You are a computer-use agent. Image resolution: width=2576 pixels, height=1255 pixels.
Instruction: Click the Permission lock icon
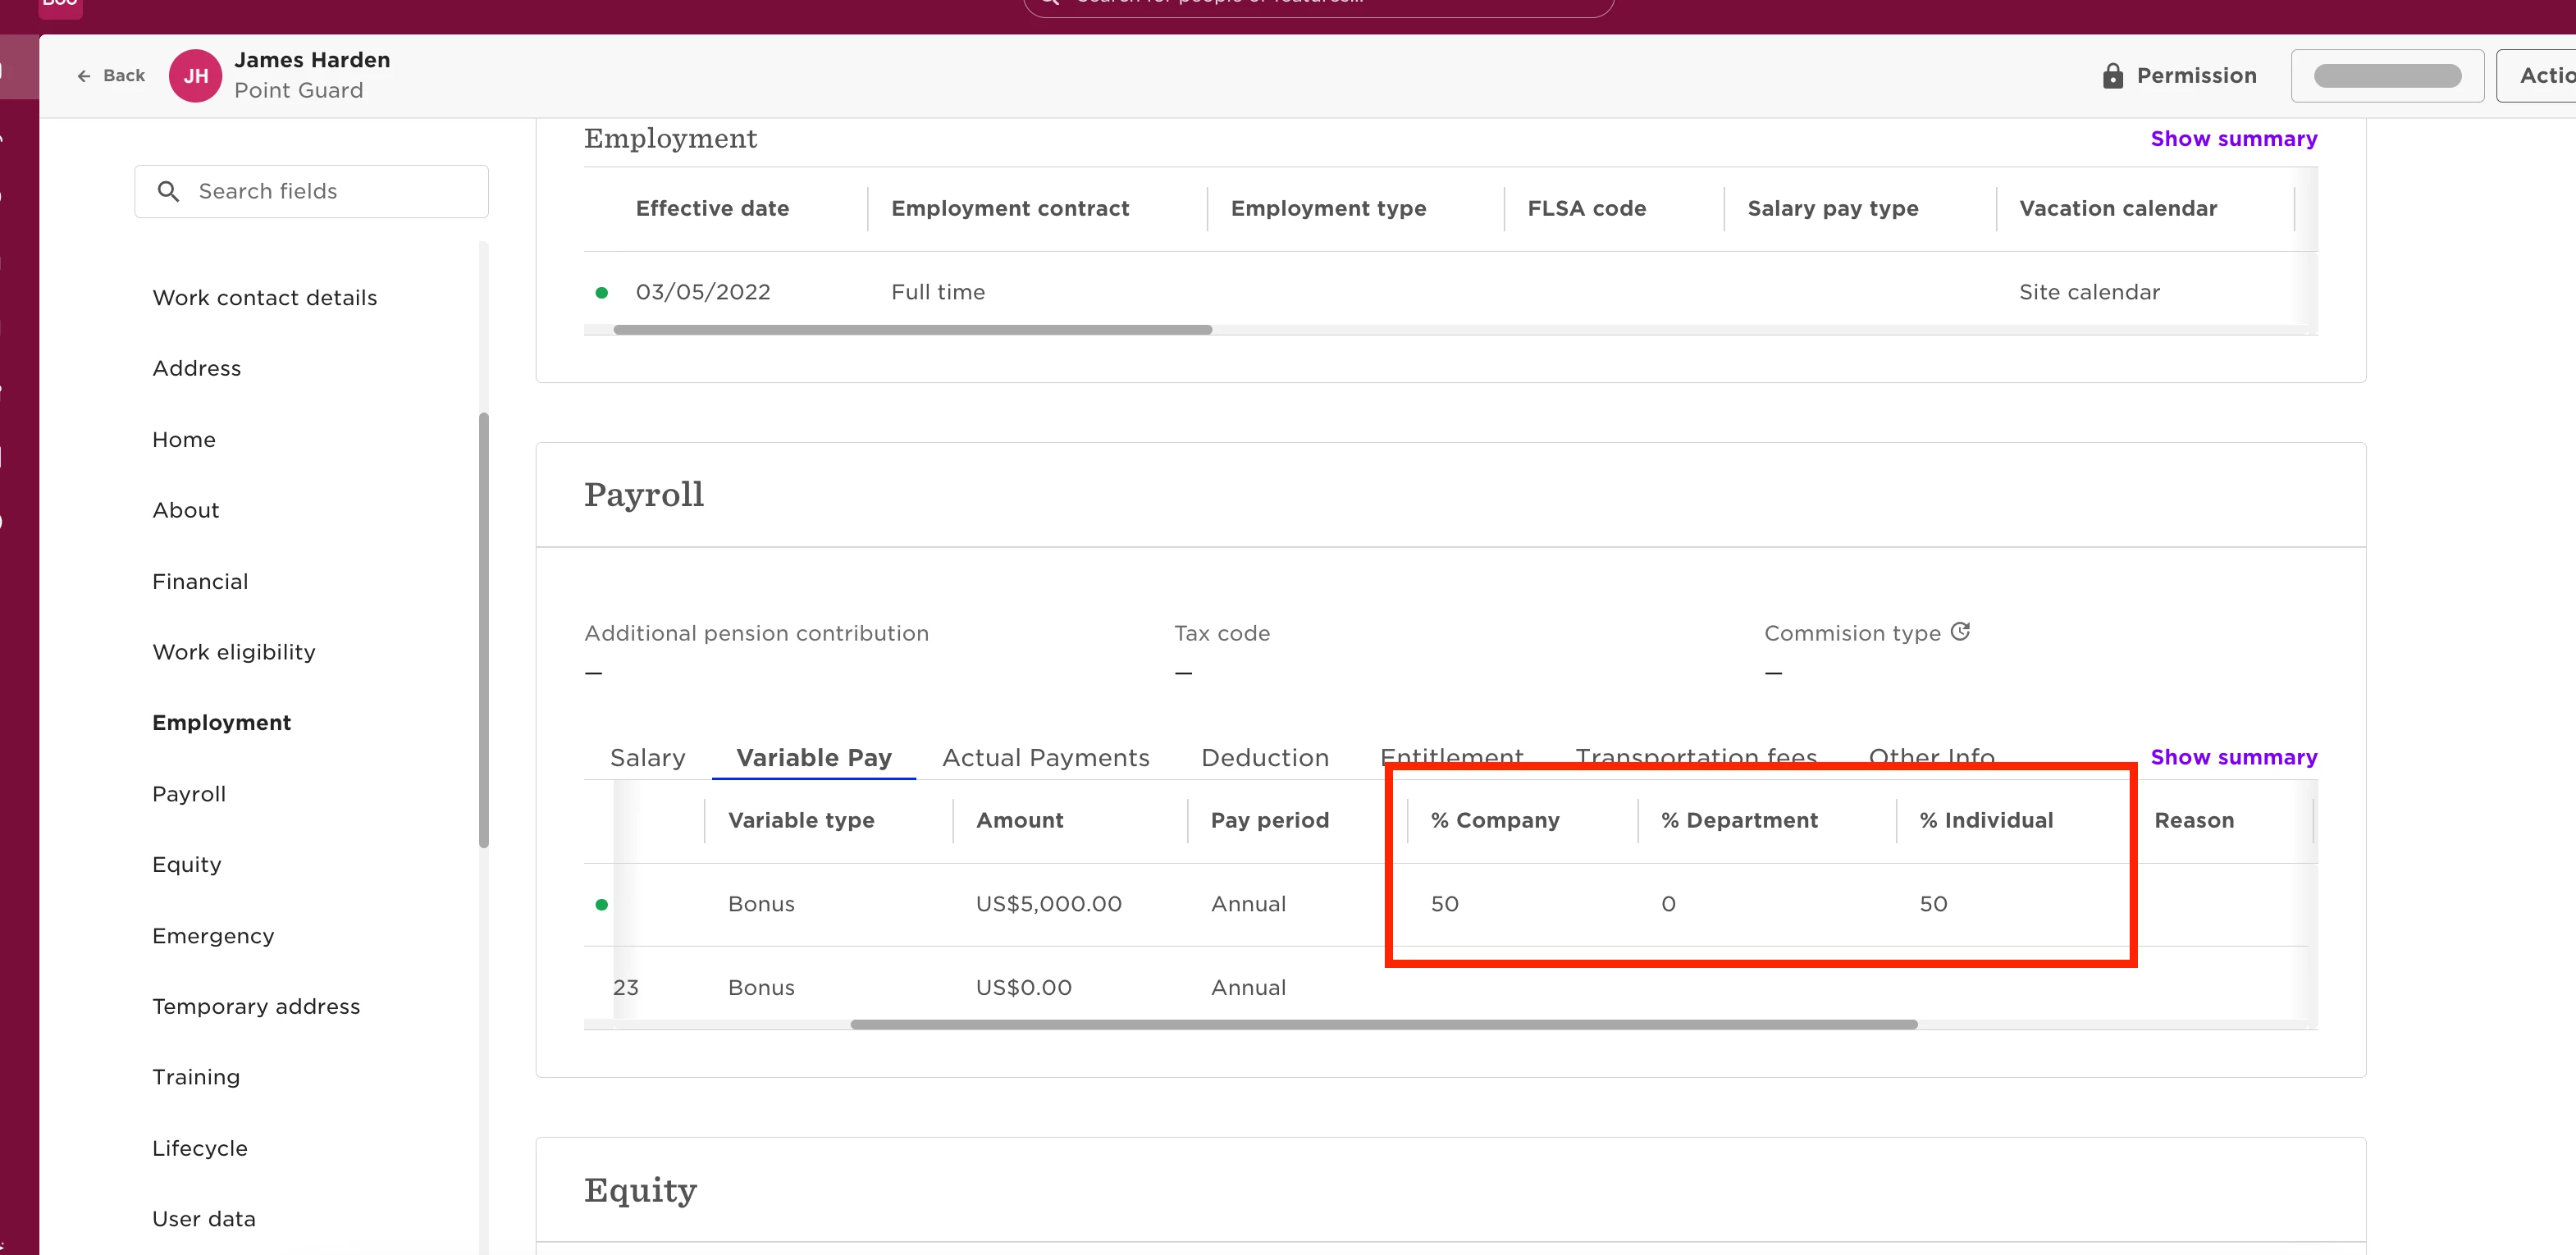pos(2112,76)
